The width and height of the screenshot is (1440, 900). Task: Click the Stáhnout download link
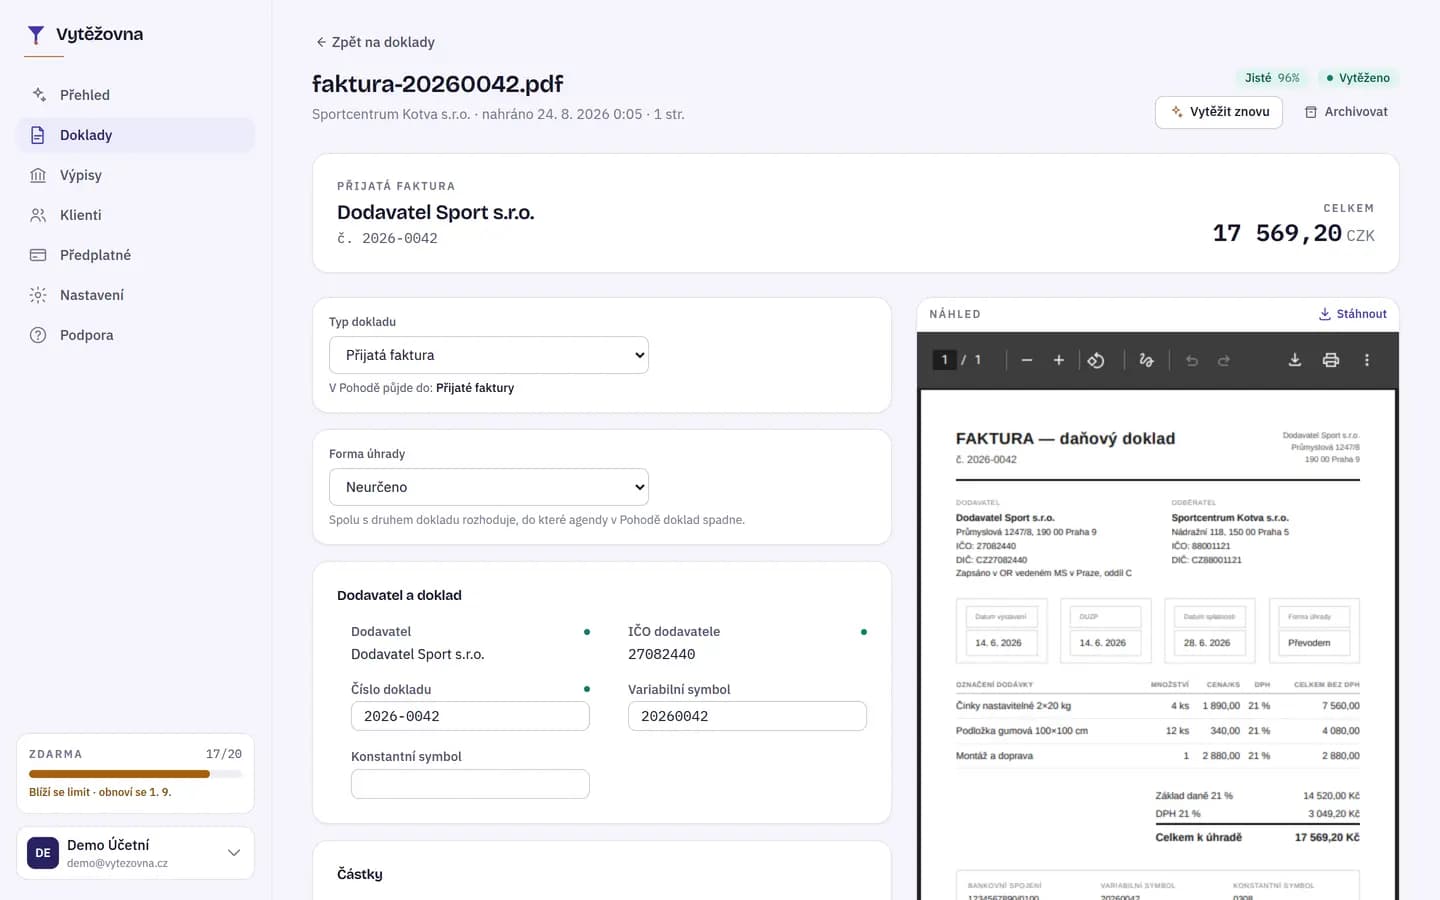coord(1353,314)
